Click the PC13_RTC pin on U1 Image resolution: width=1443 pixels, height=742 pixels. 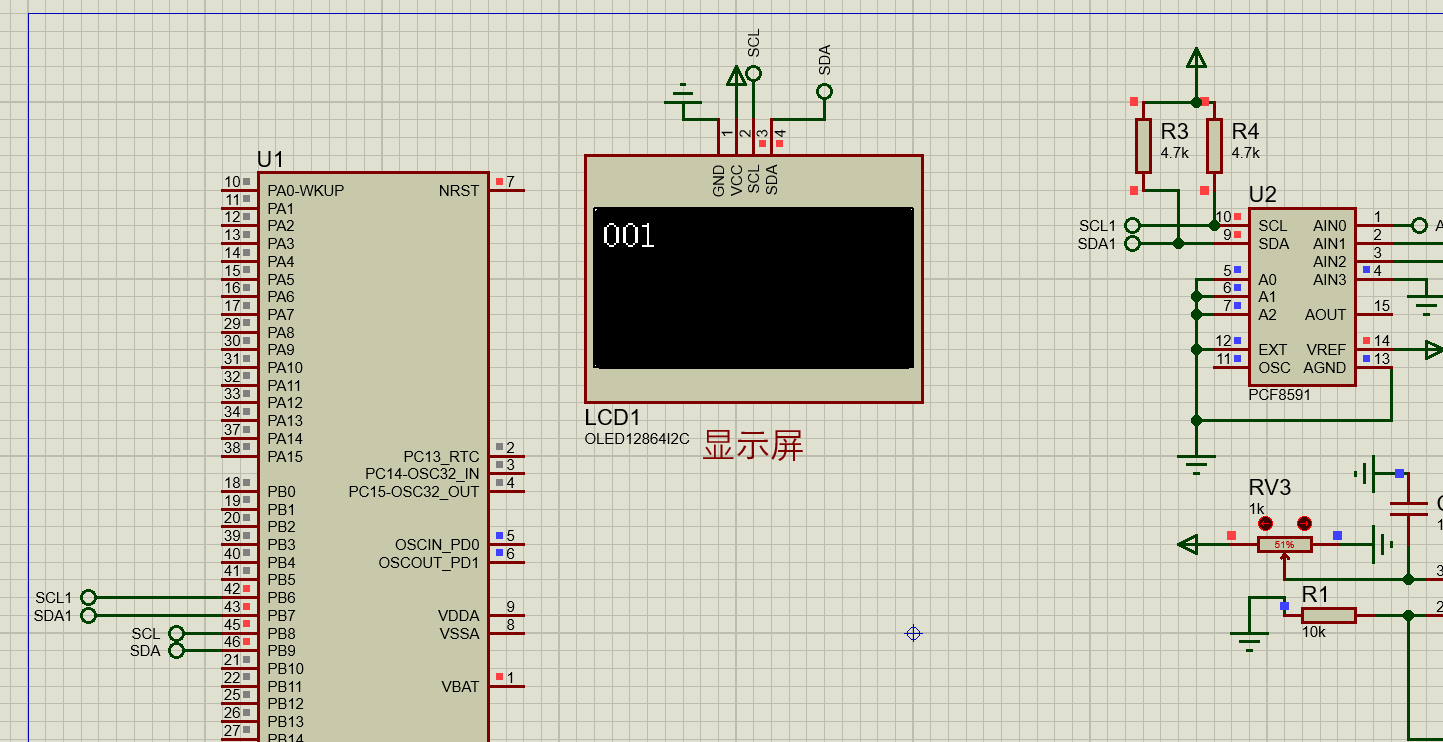click(441, 456)
